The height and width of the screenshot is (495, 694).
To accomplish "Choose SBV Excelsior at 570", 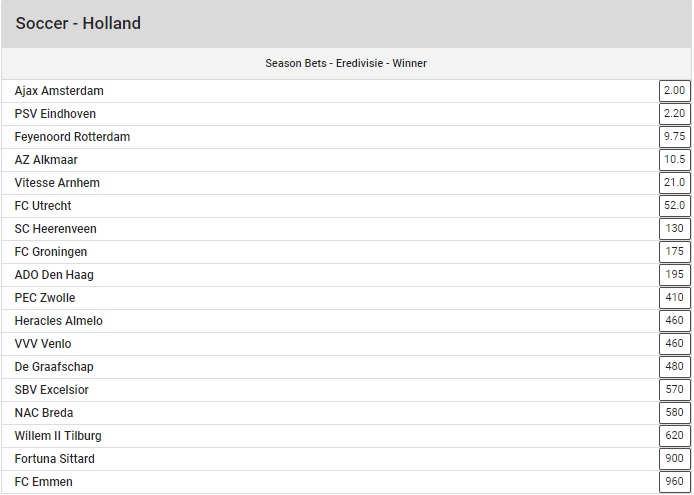I will point(675,390).
